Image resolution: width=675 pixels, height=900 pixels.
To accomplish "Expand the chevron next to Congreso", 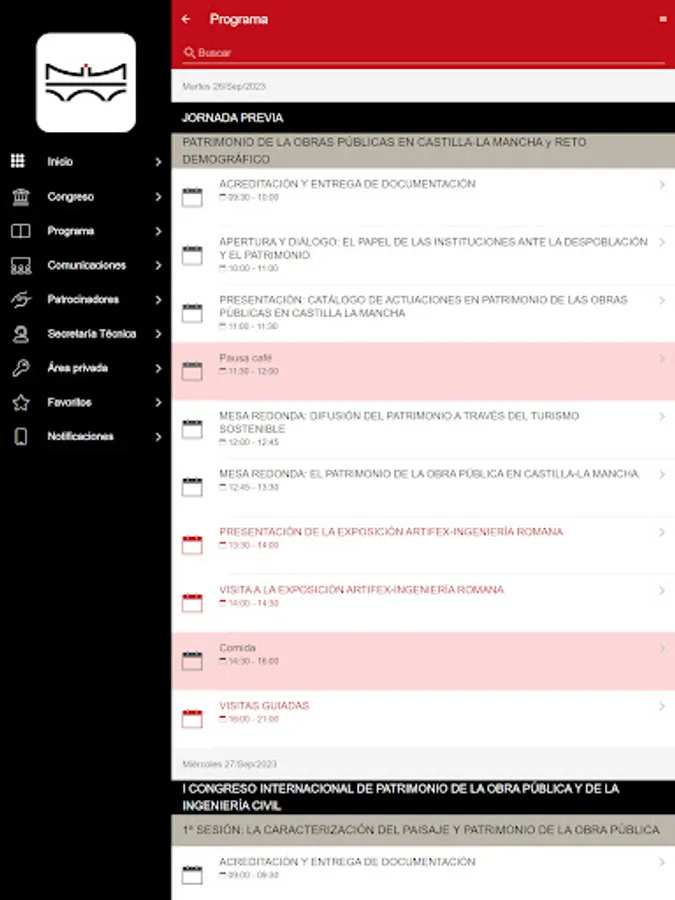I will [158, 197].
